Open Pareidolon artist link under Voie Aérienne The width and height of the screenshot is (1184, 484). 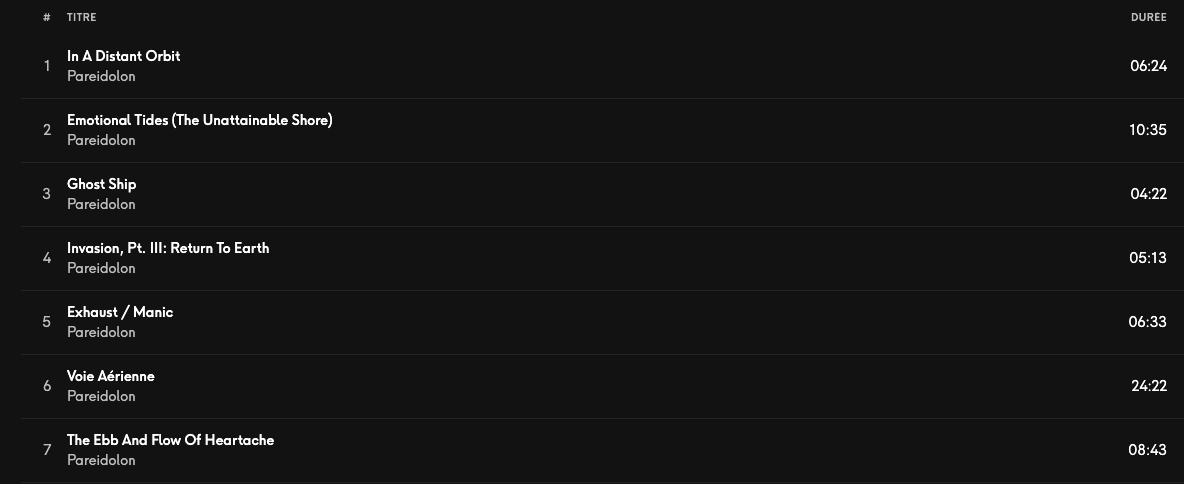pyautogui.click(x=101, y=396)
